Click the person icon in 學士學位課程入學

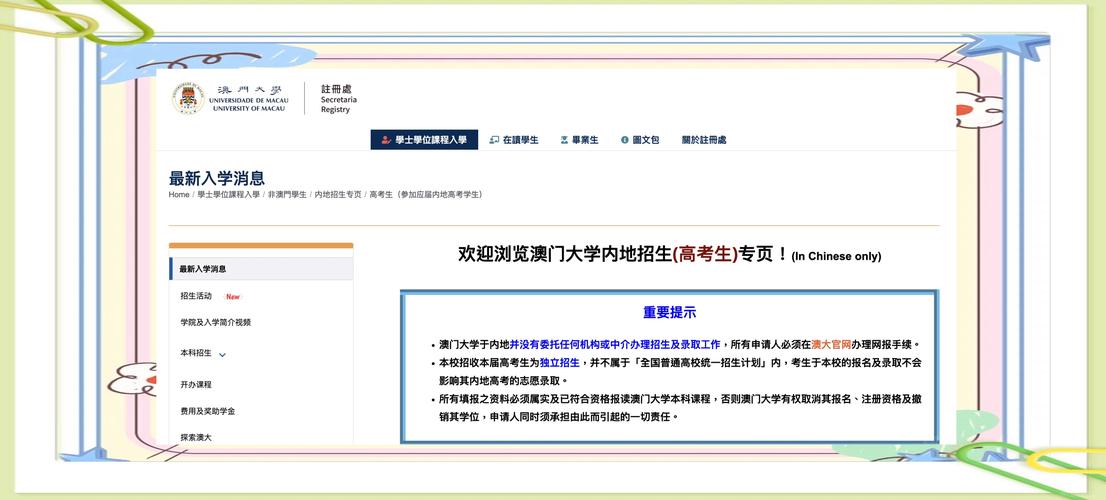[386, 140]
